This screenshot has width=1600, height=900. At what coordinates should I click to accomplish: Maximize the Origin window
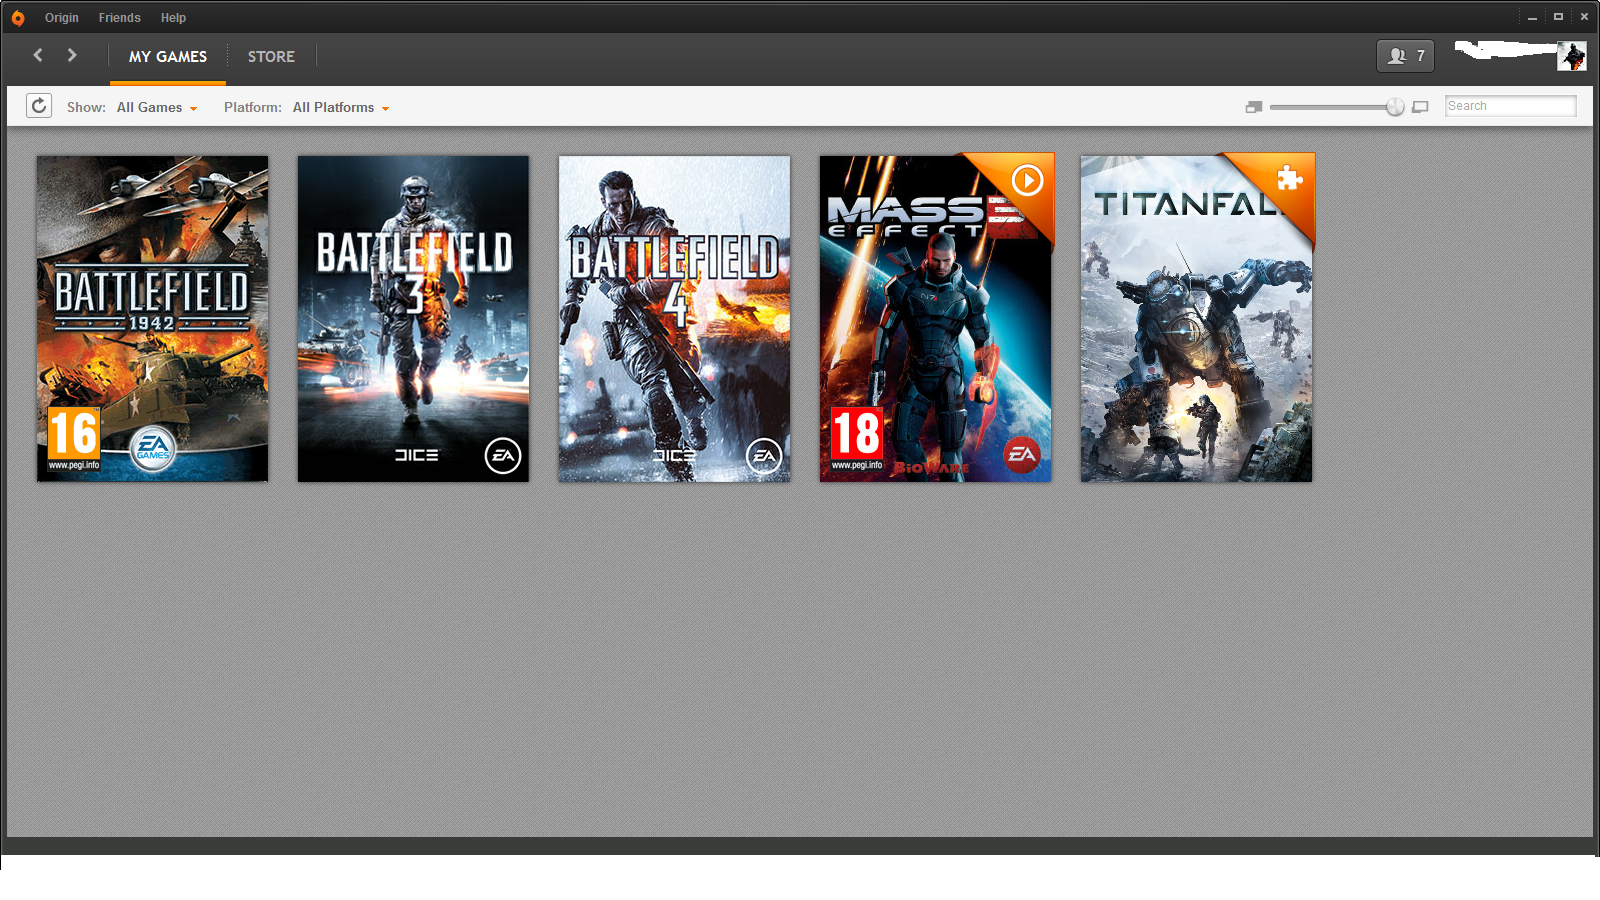(1558, 17)
